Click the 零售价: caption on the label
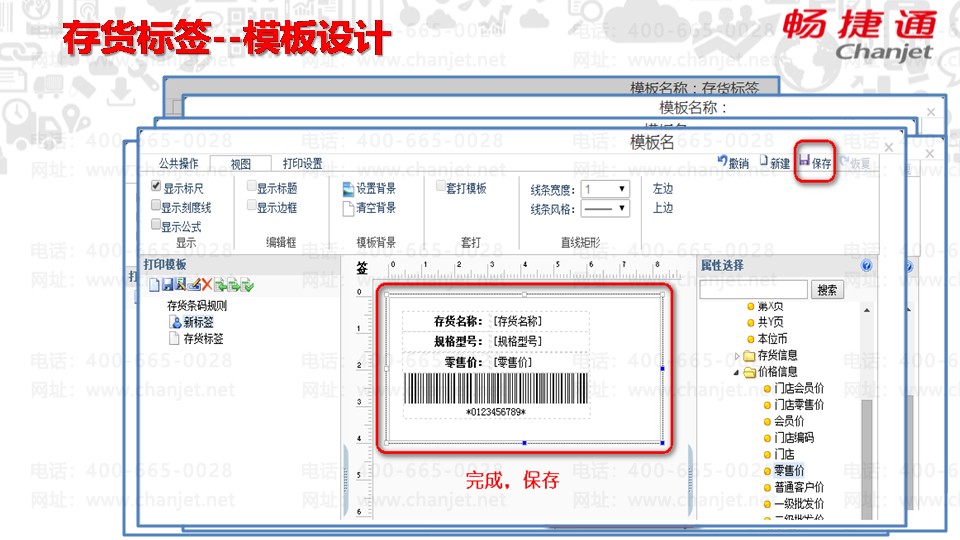The width and height of the screenshot is (960, 540). point(463,362)
